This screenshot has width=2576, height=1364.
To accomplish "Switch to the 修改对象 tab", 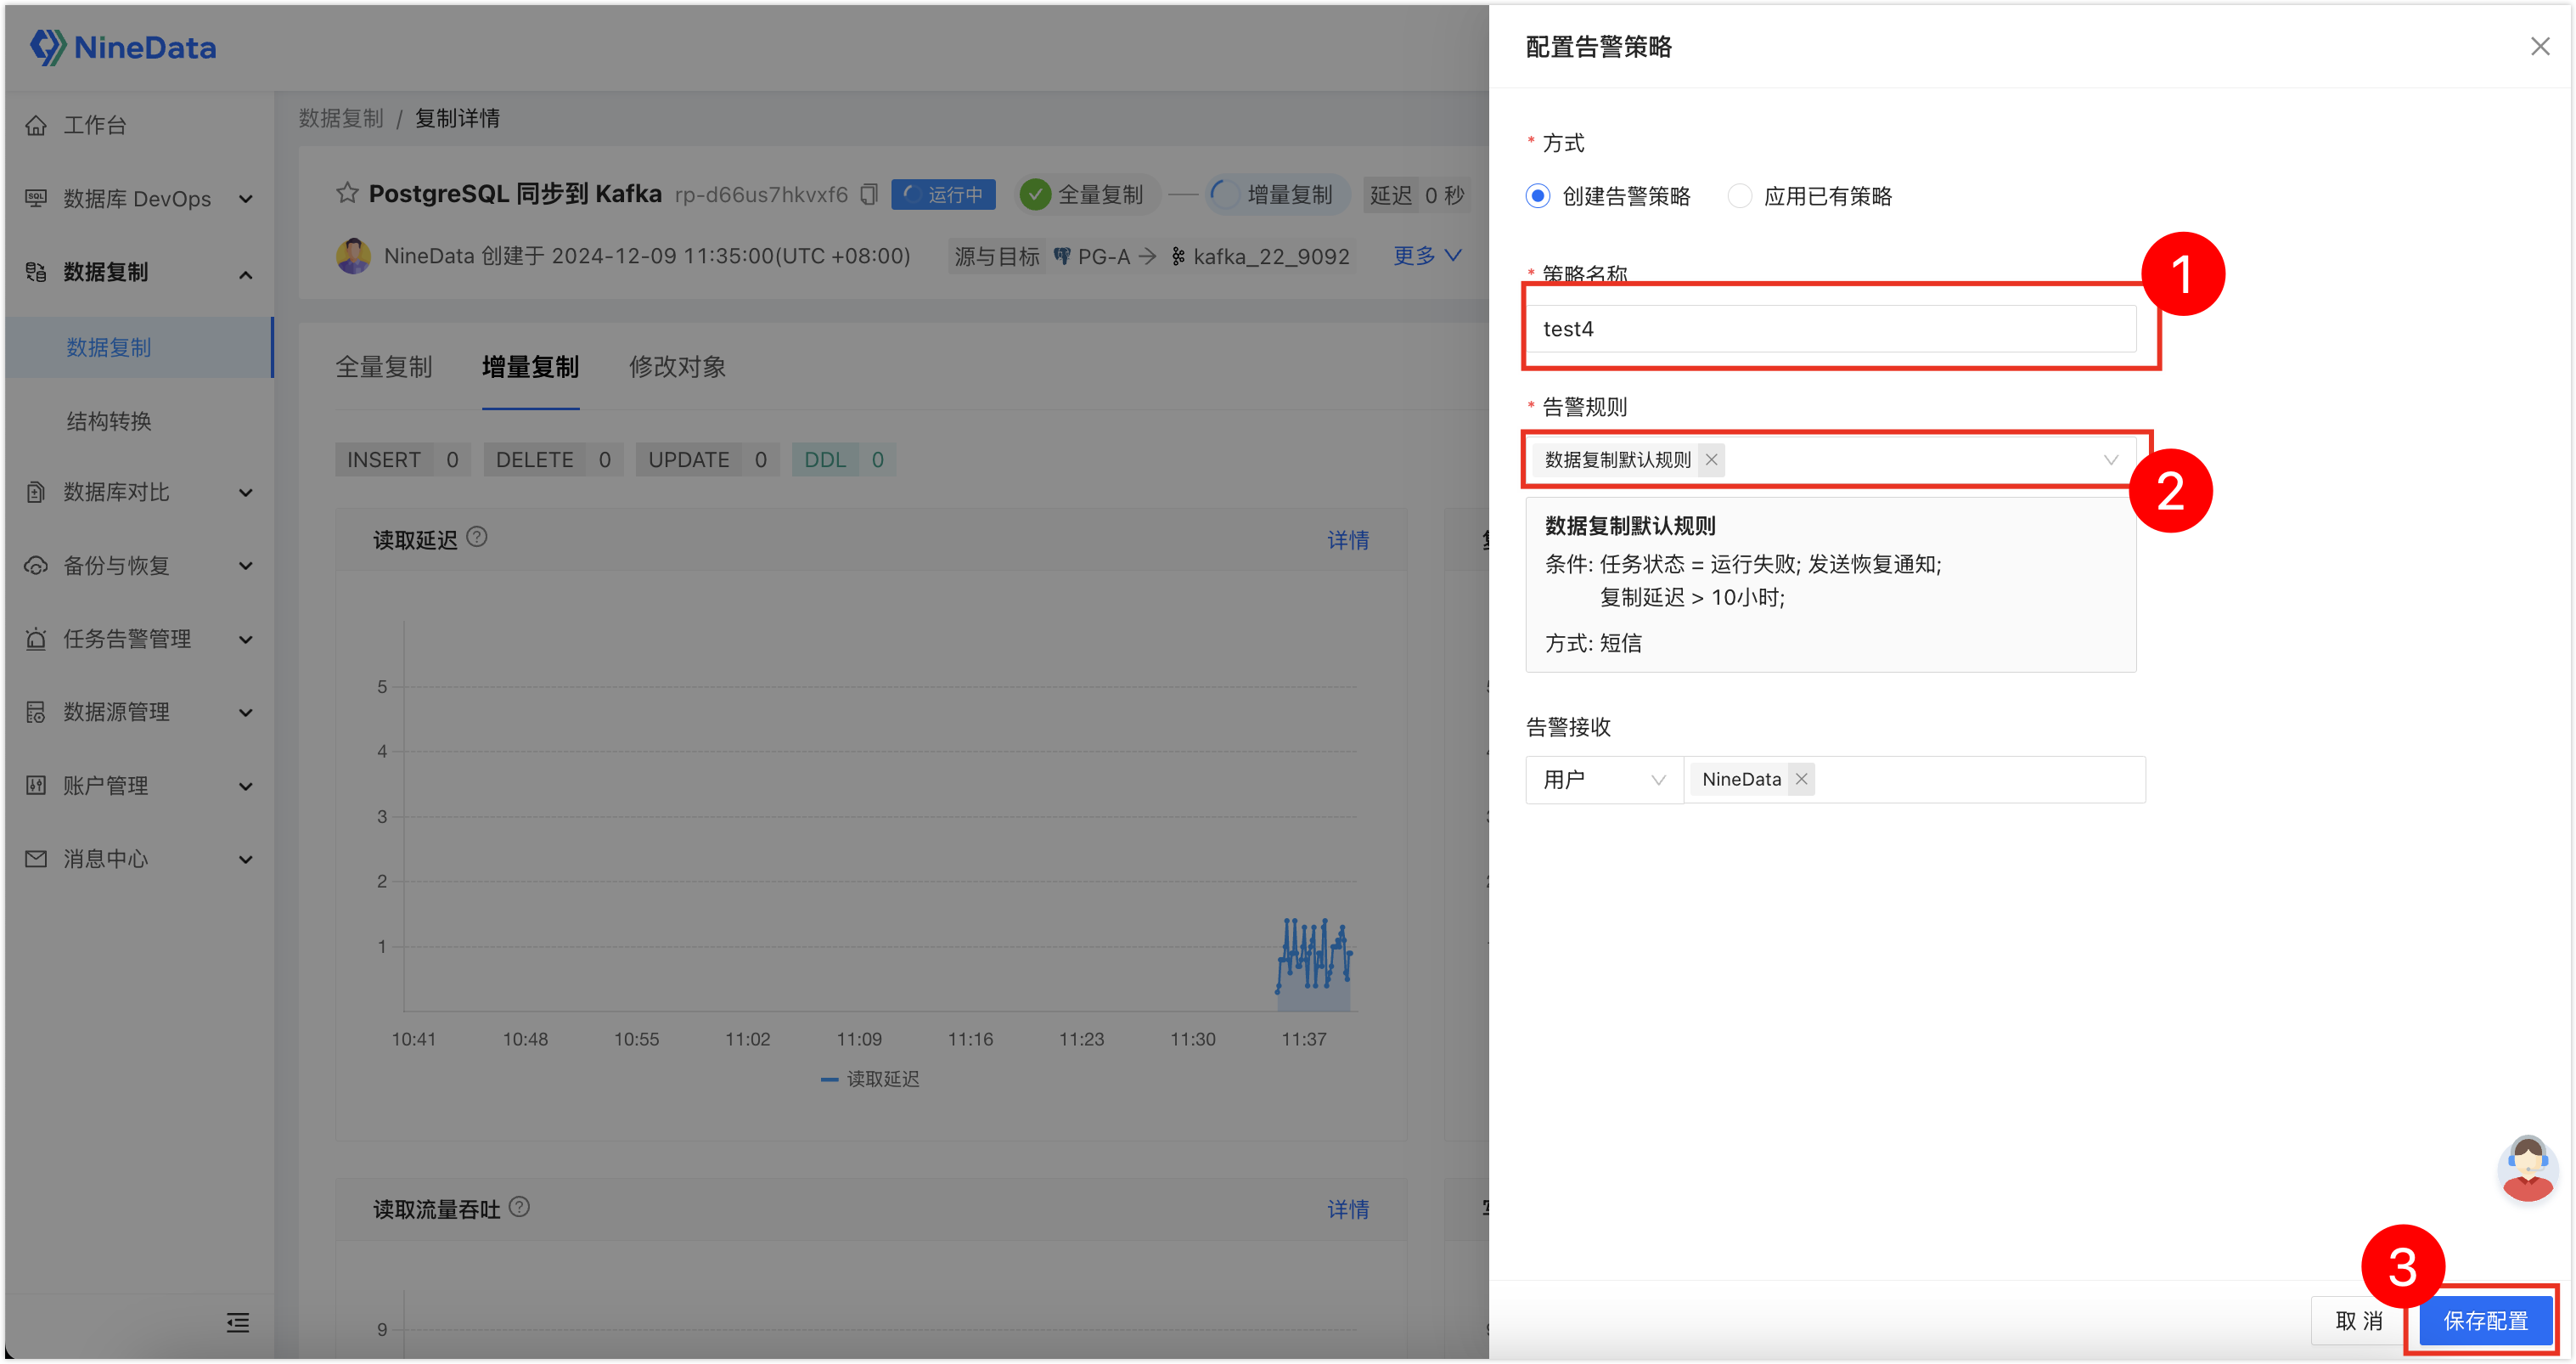I will click(677, 367).
